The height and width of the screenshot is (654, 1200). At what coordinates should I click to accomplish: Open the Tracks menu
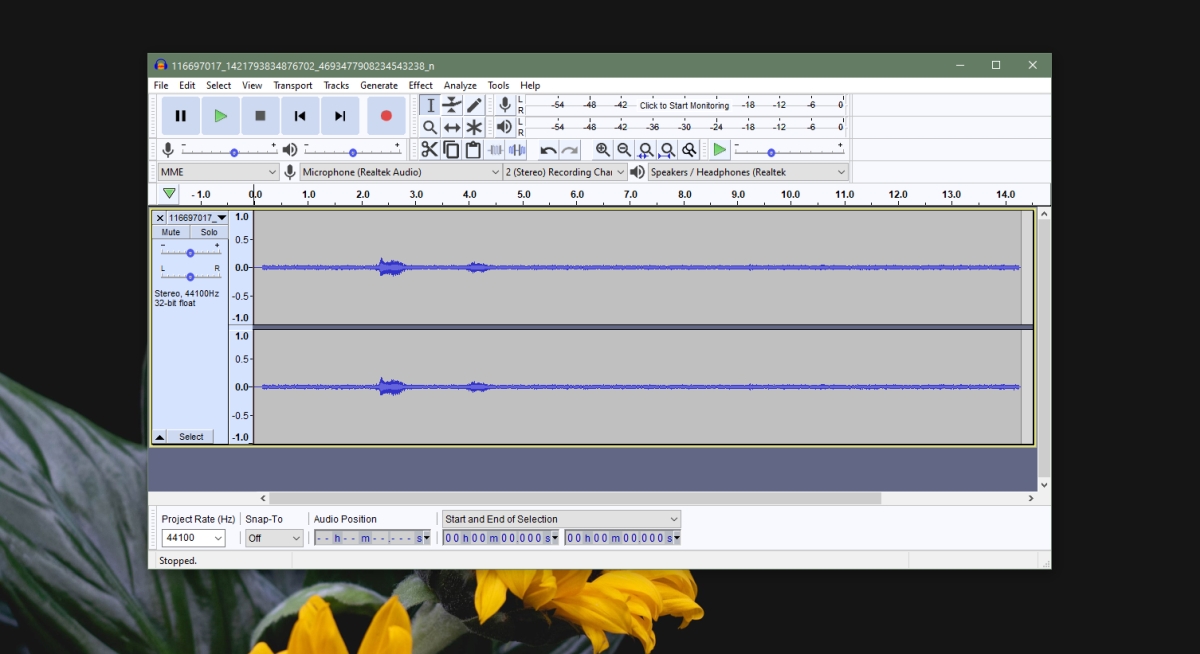[336, 86]
